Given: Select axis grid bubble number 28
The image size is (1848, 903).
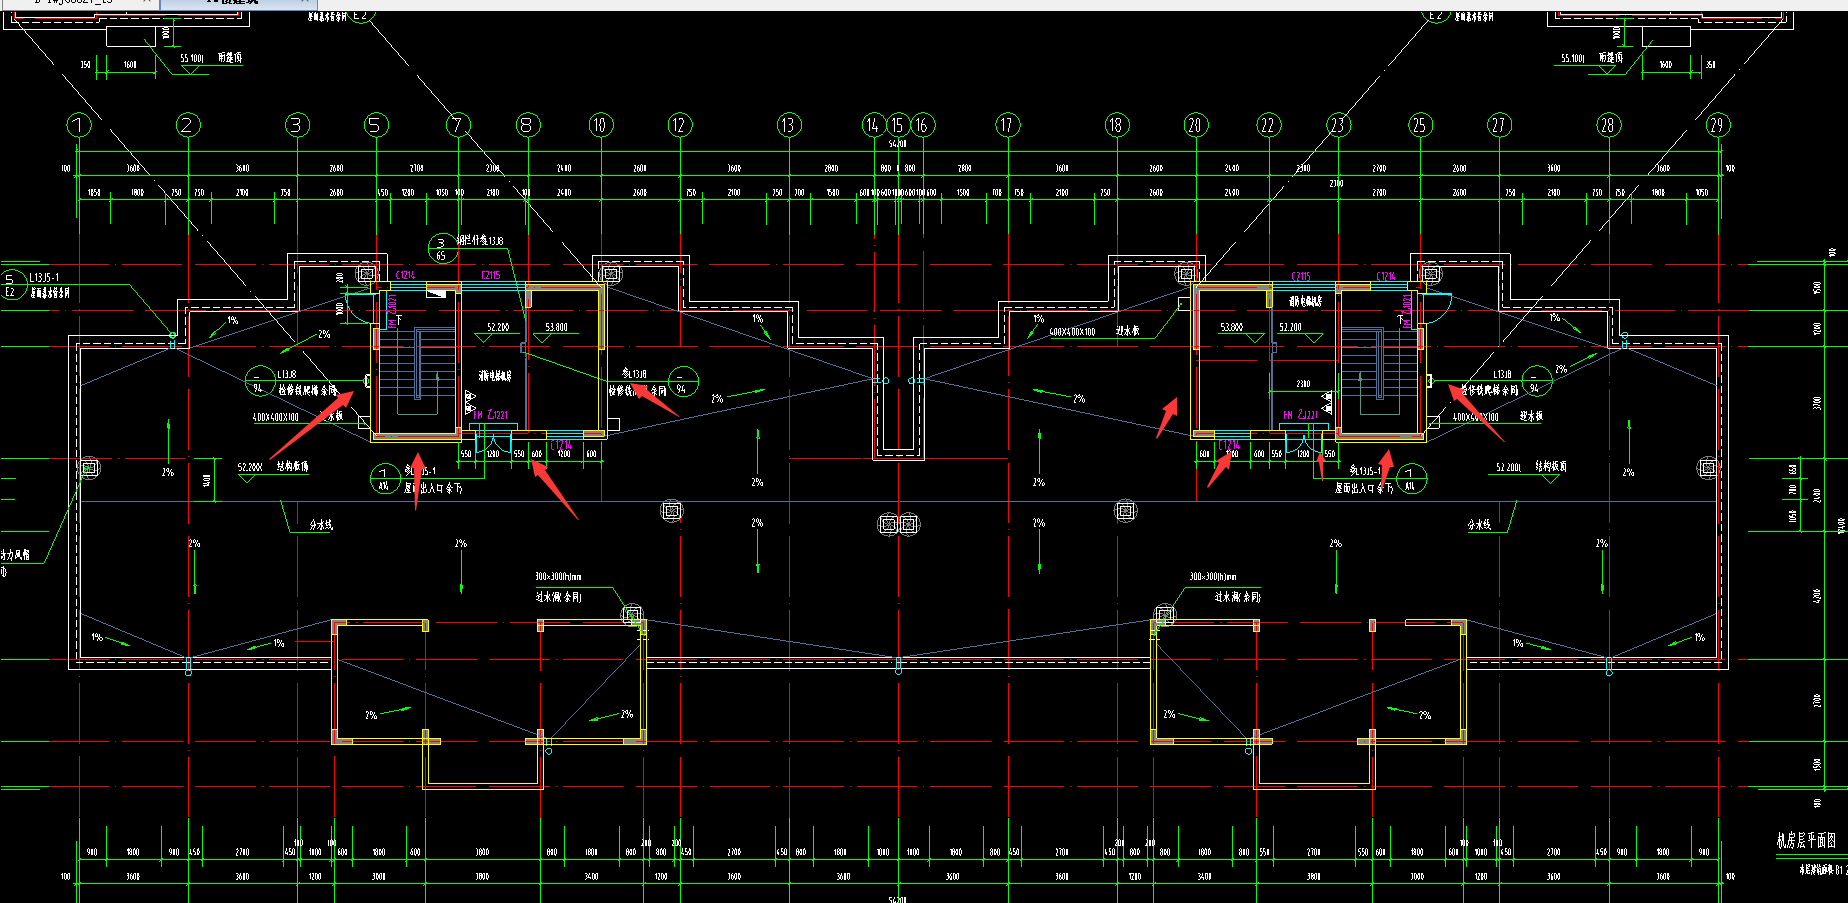Looking at the screenshot, I should (1608, 125).
